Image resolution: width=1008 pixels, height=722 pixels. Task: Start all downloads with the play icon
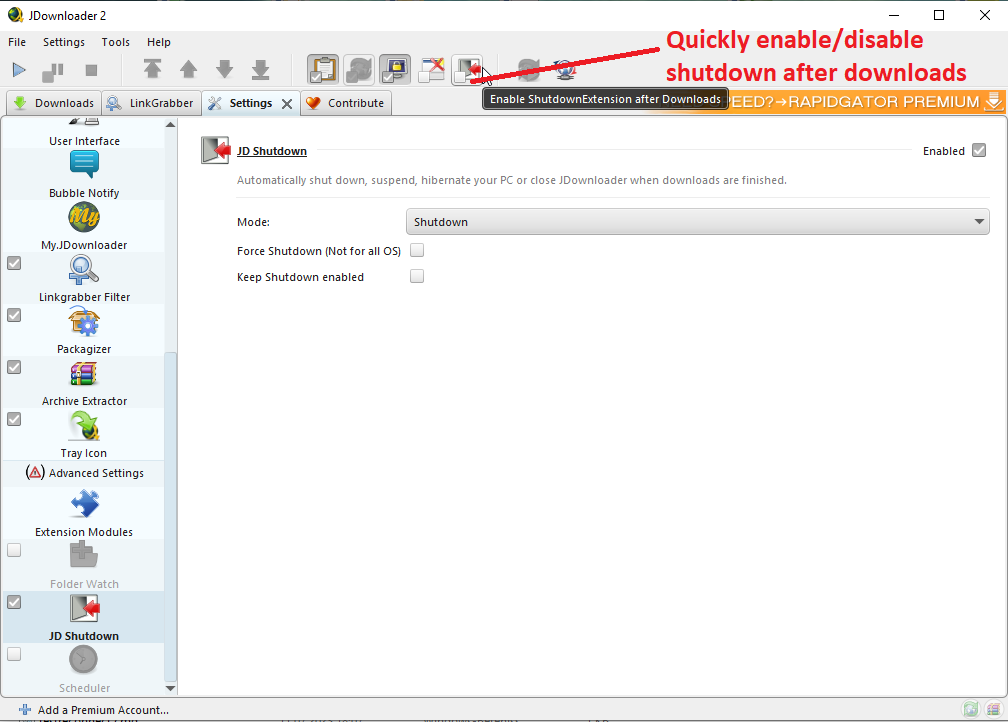pos(19,70)
